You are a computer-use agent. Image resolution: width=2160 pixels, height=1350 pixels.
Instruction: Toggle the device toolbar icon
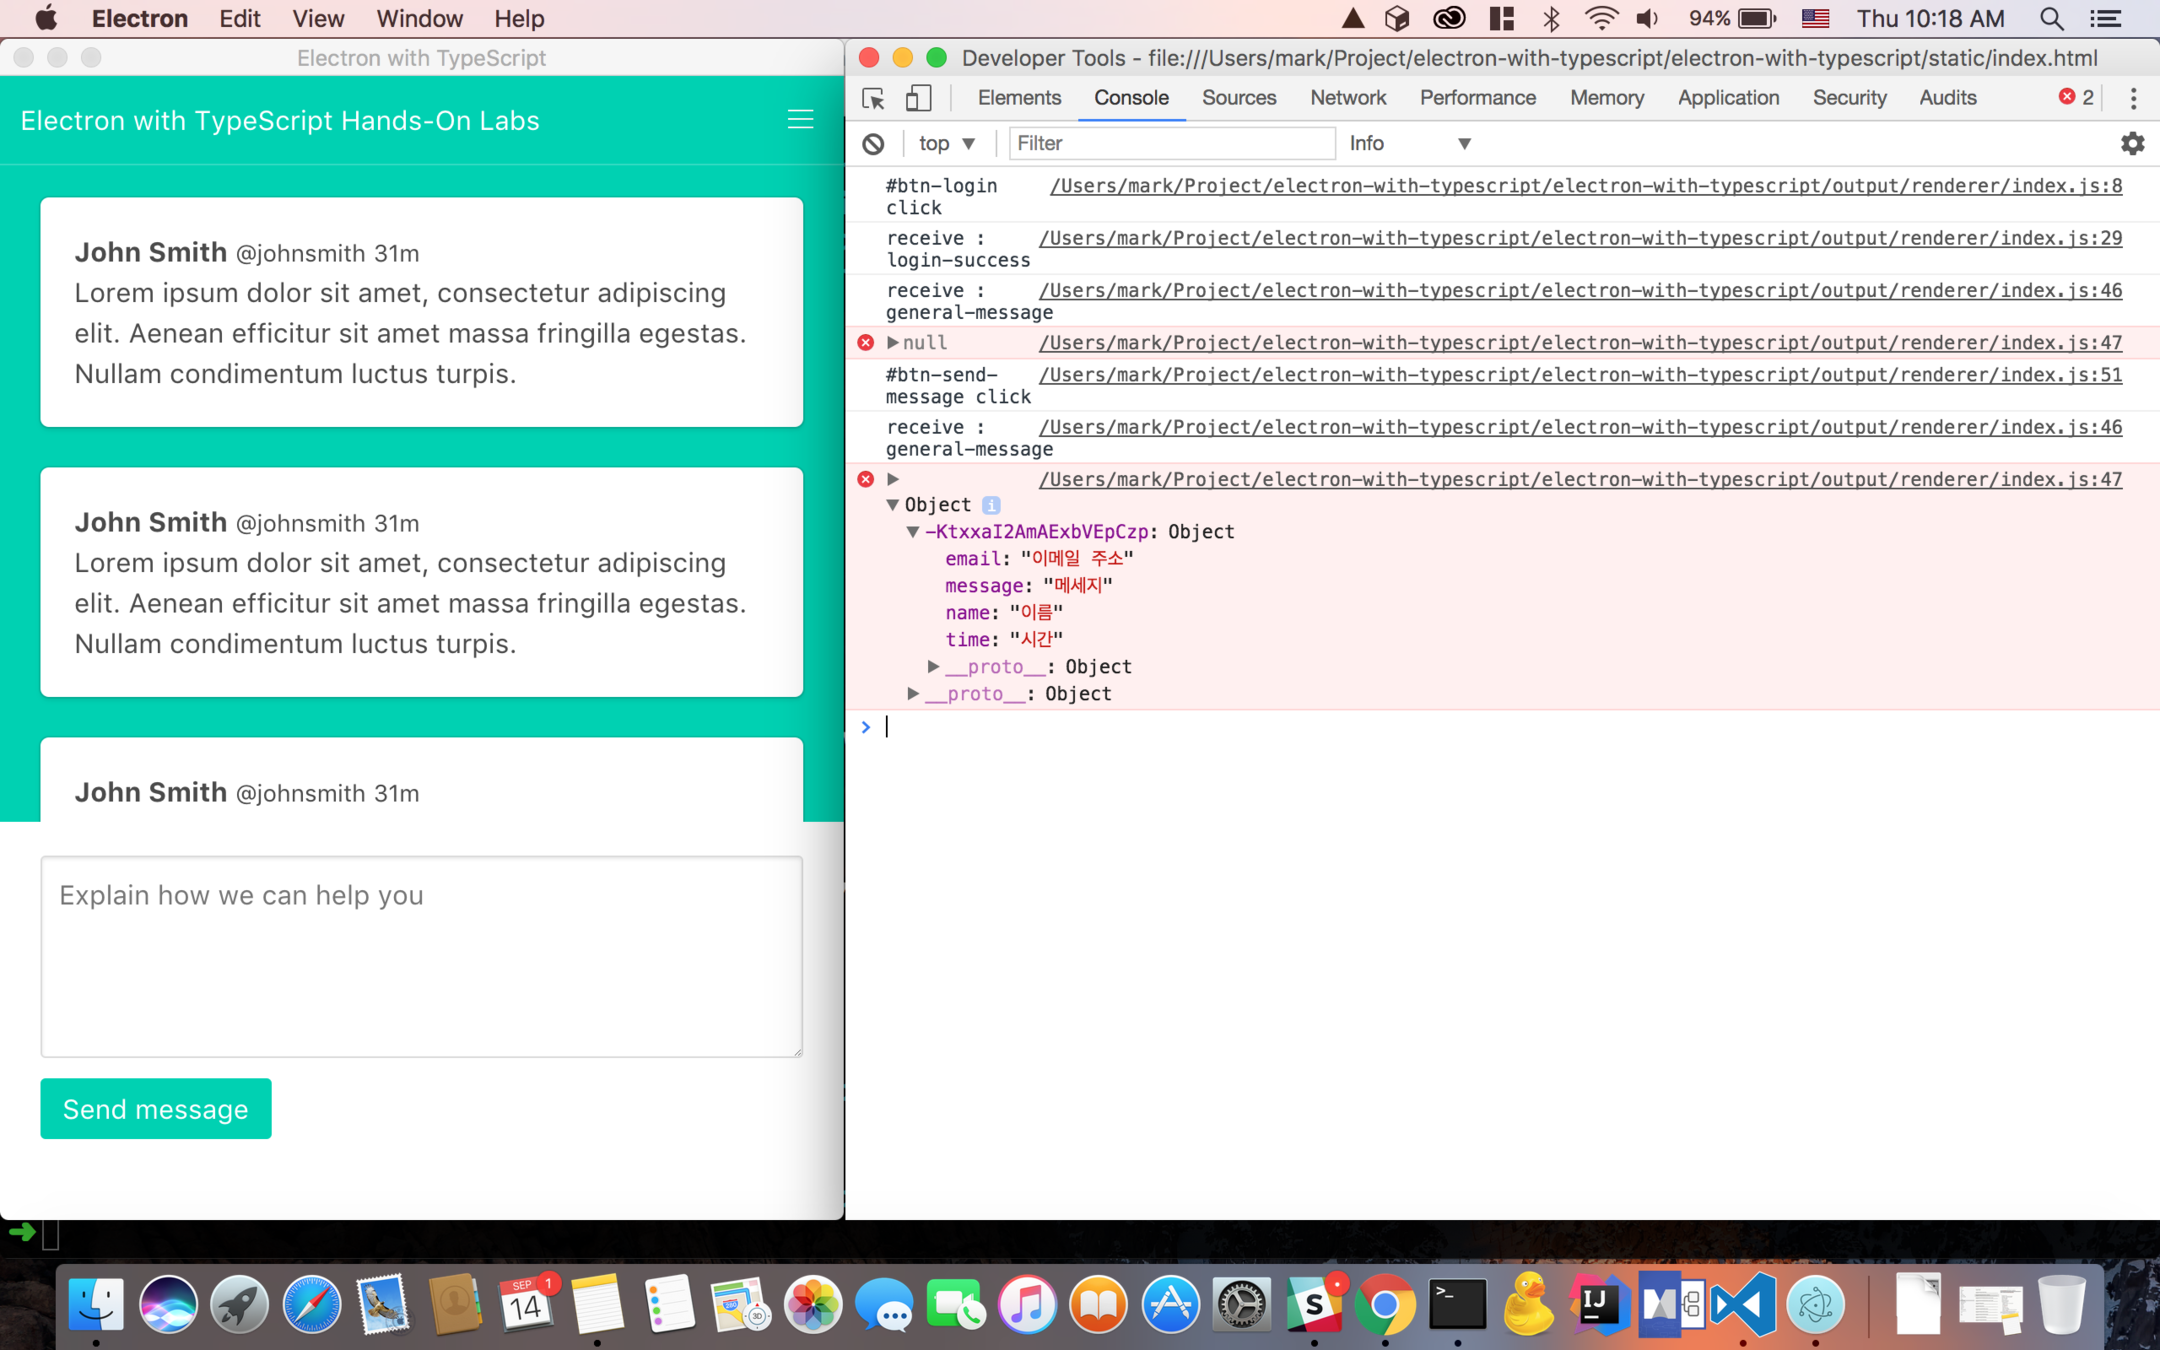918,98
